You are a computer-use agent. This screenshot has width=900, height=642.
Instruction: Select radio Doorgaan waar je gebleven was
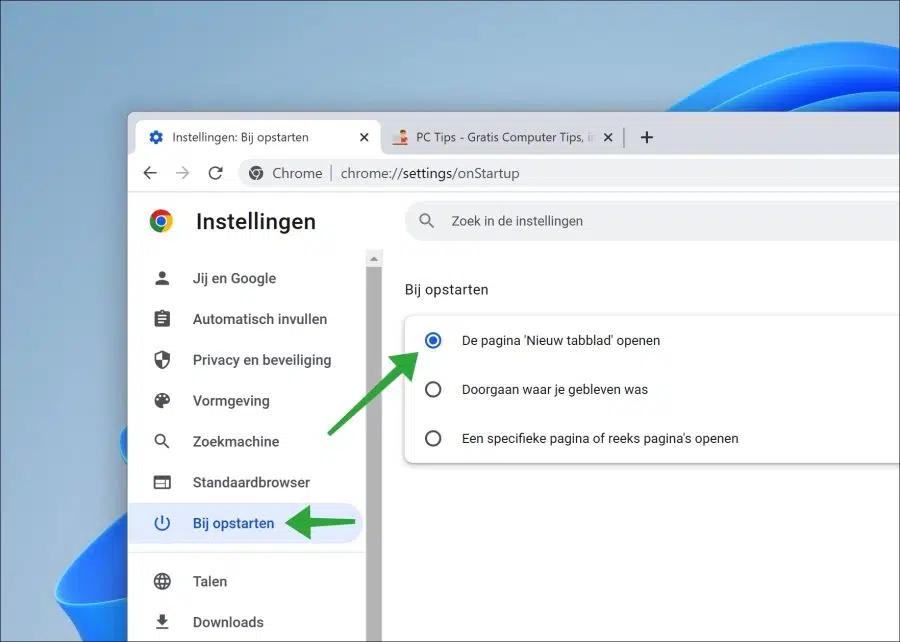[x=433, y=390]
